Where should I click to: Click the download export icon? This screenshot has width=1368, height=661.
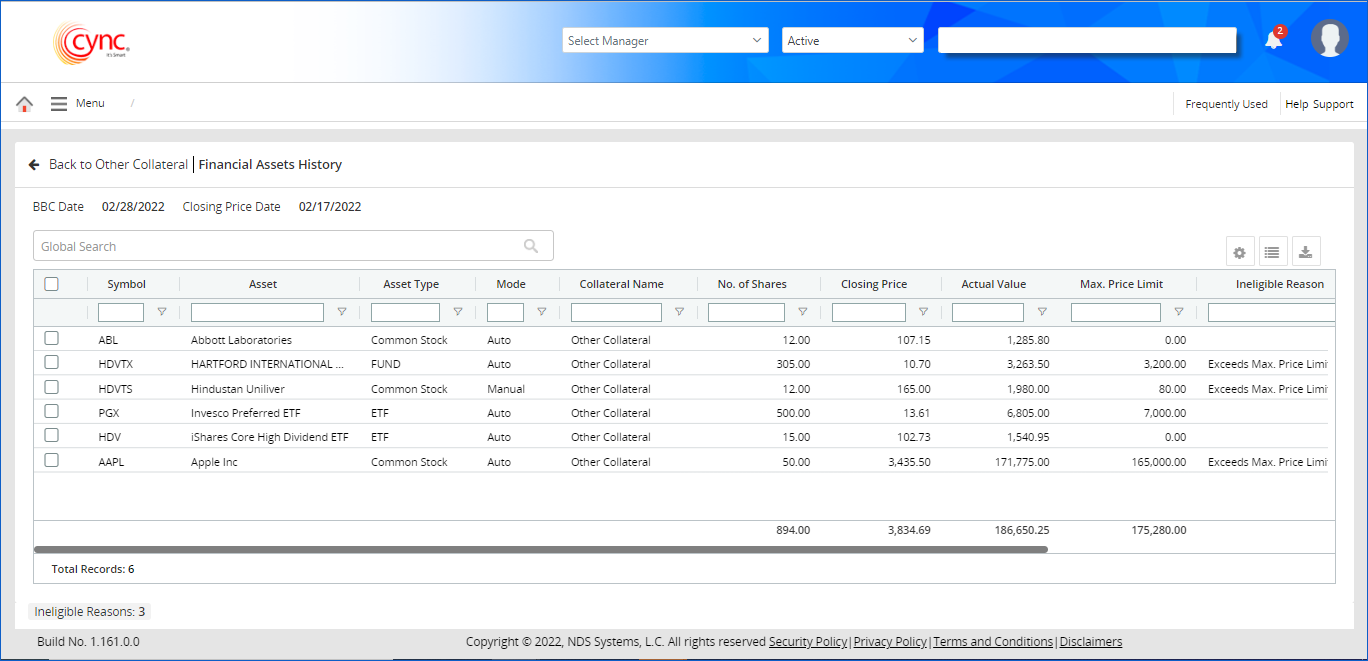coord(1305,253)
